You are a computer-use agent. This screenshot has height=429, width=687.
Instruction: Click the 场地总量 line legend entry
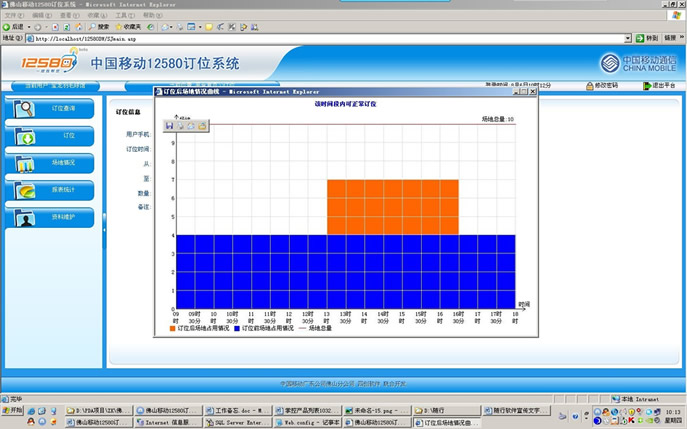click(315, 328)
